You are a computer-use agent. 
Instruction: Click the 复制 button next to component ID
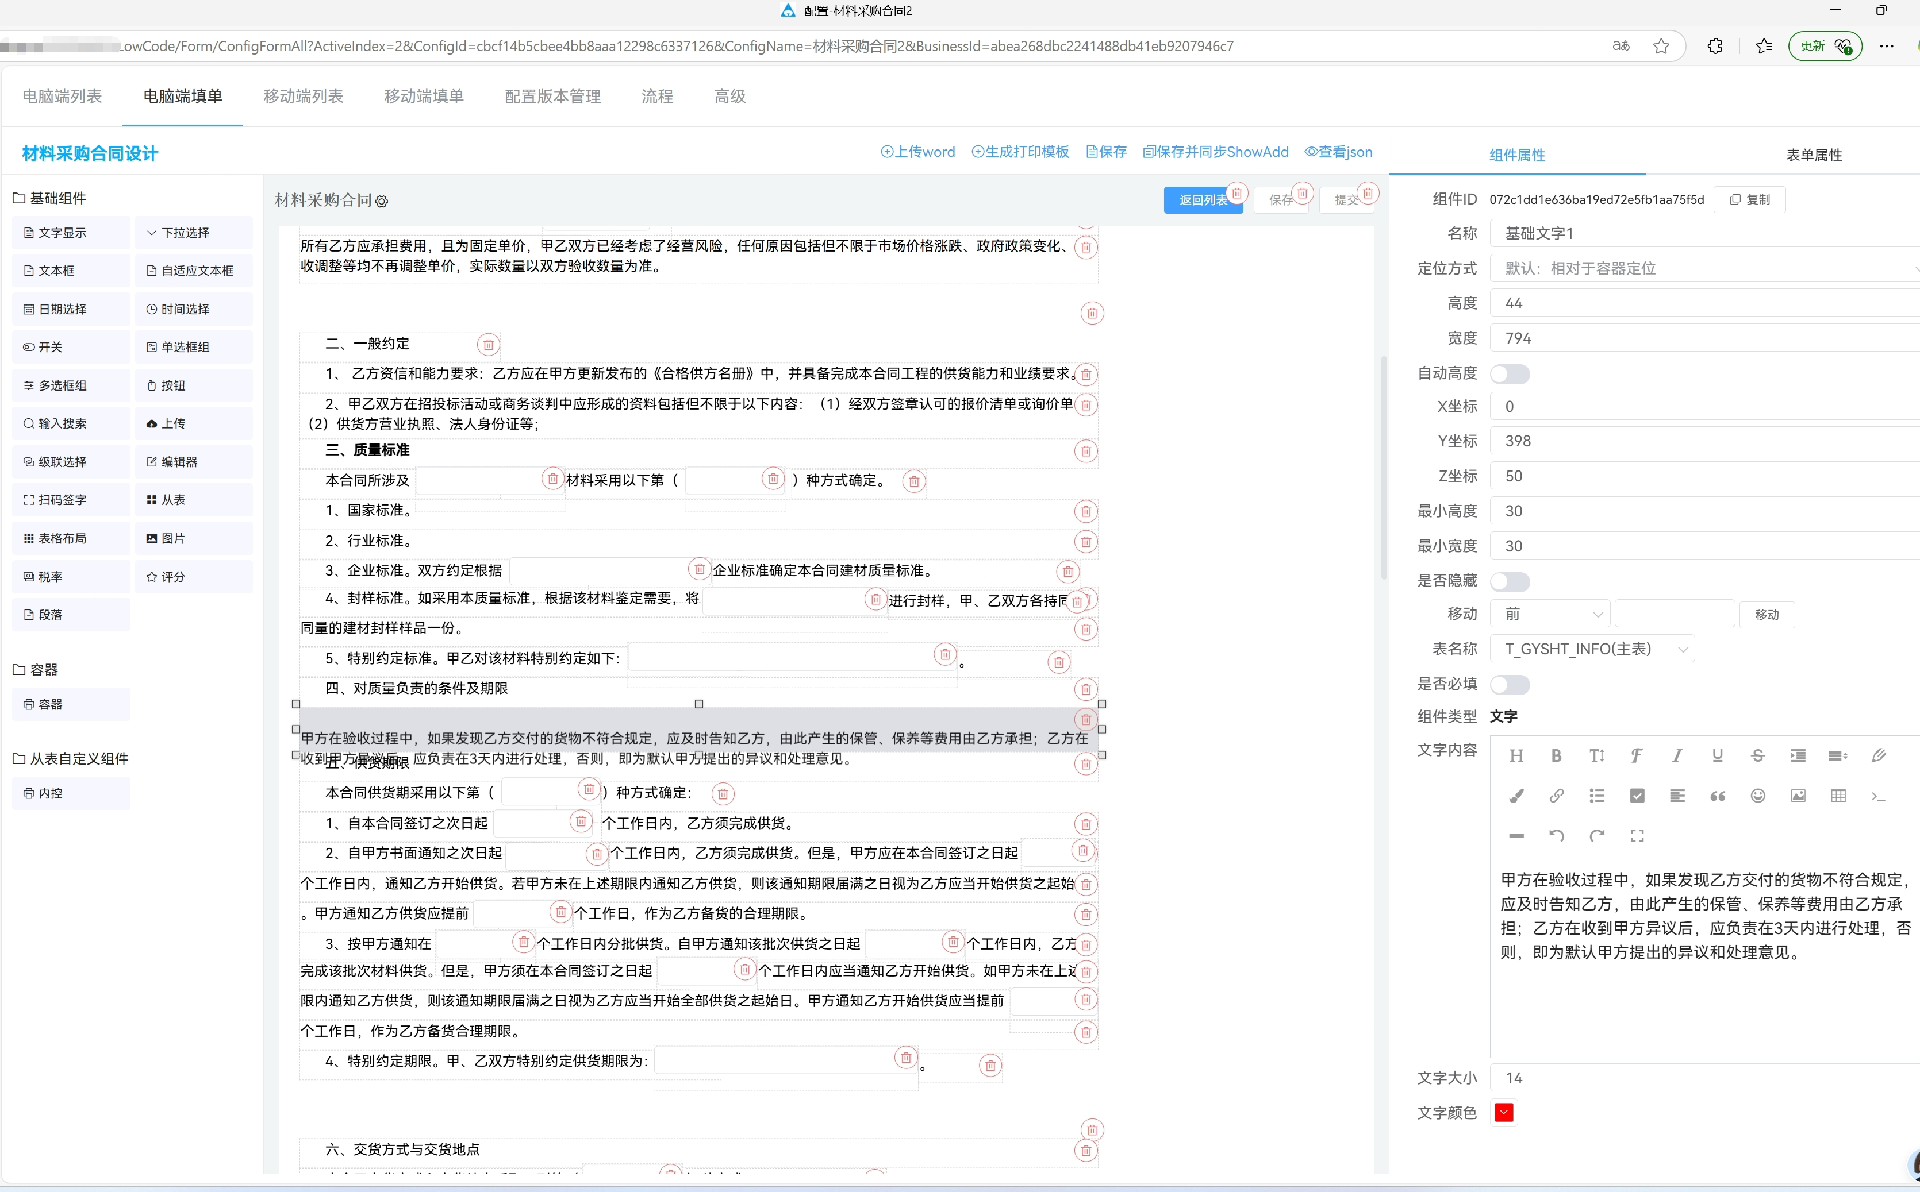(1750, 200)
